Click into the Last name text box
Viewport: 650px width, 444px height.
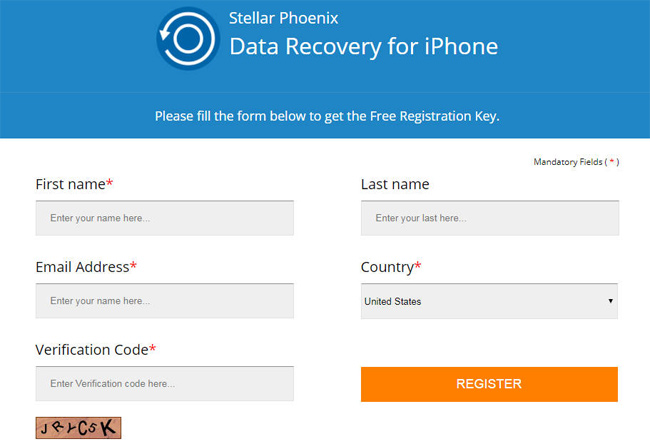489,217
